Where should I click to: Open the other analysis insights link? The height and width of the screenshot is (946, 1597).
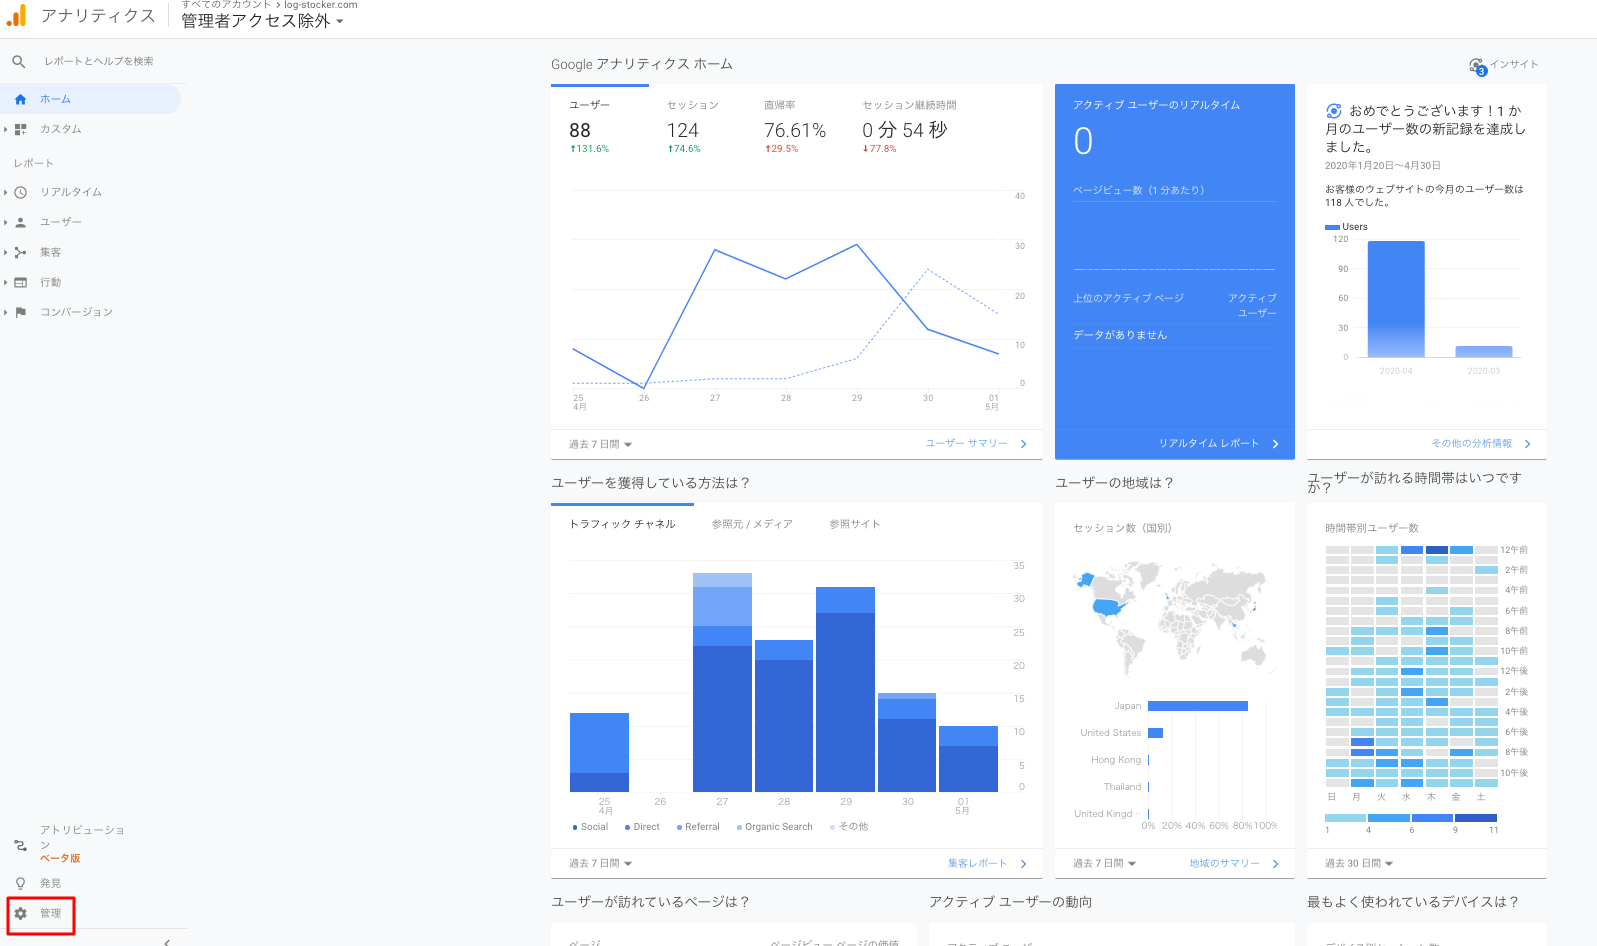(x=1481, y=443)
